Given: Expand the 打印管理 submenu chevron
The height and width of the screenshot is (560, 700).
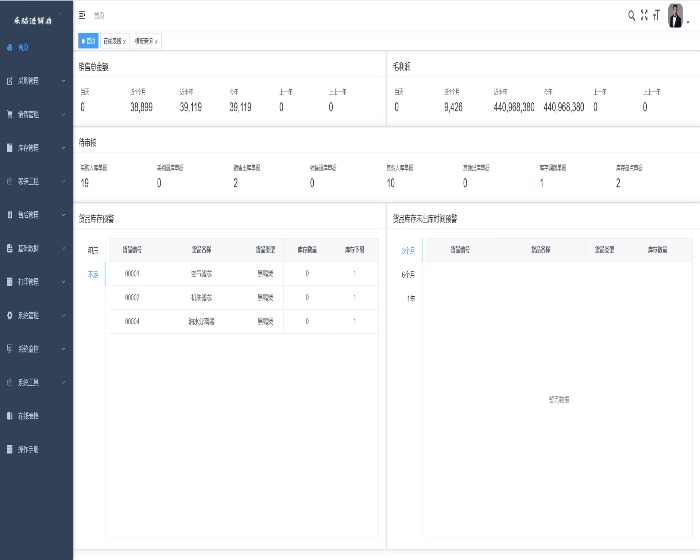Looking at the screenshot, I should click(63, 282).
